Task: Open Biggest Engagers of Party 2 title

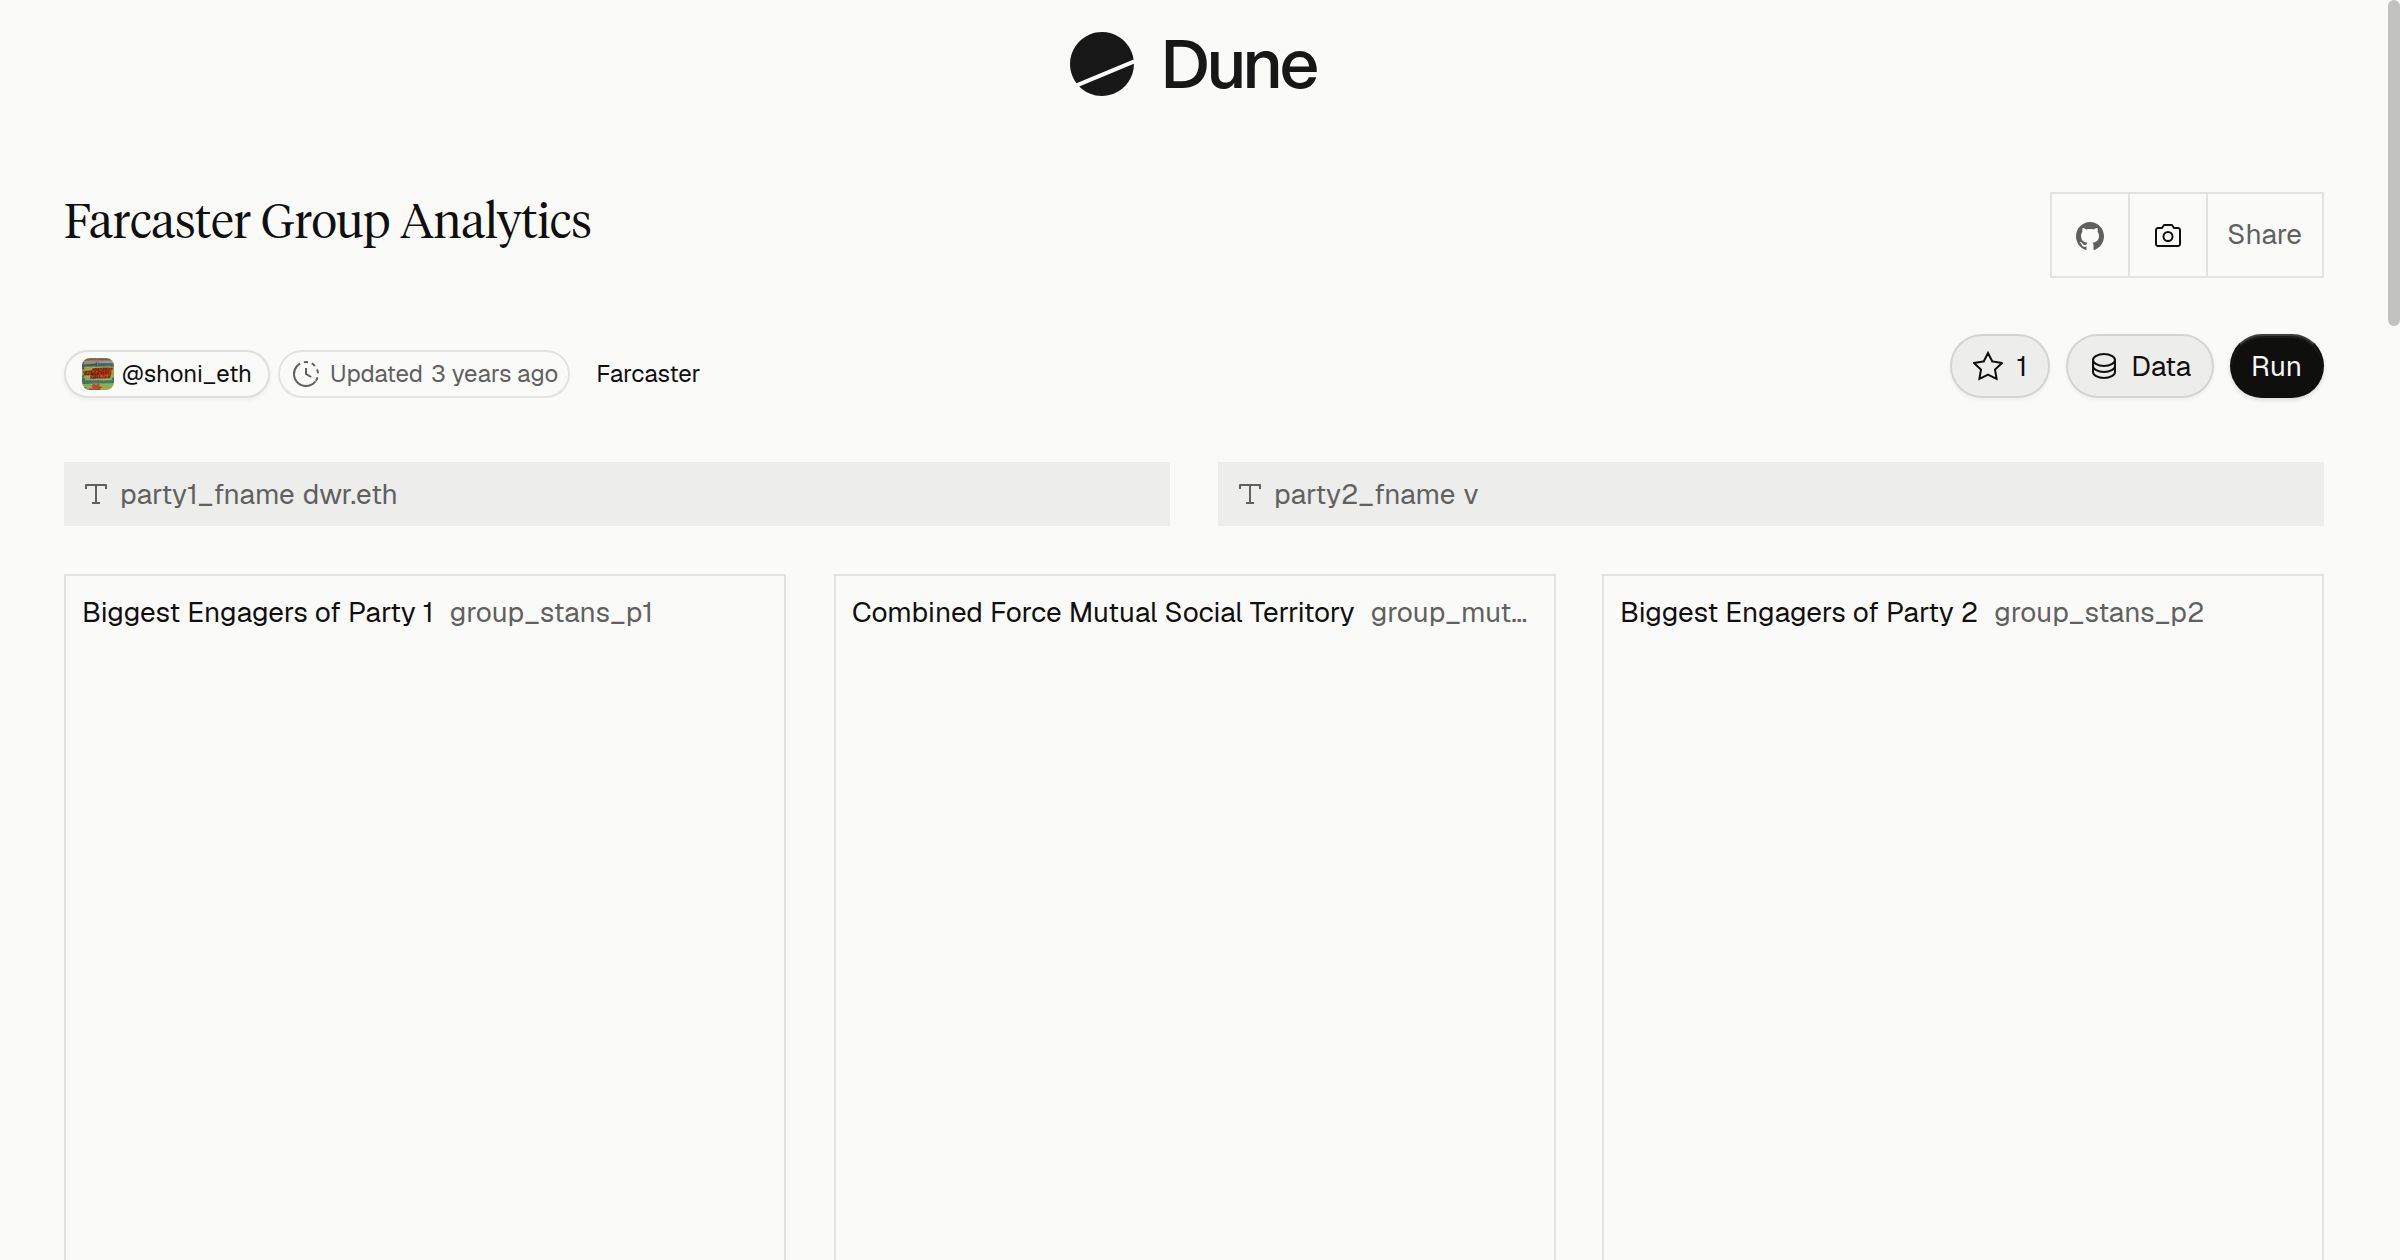Action: point(1799,613)
